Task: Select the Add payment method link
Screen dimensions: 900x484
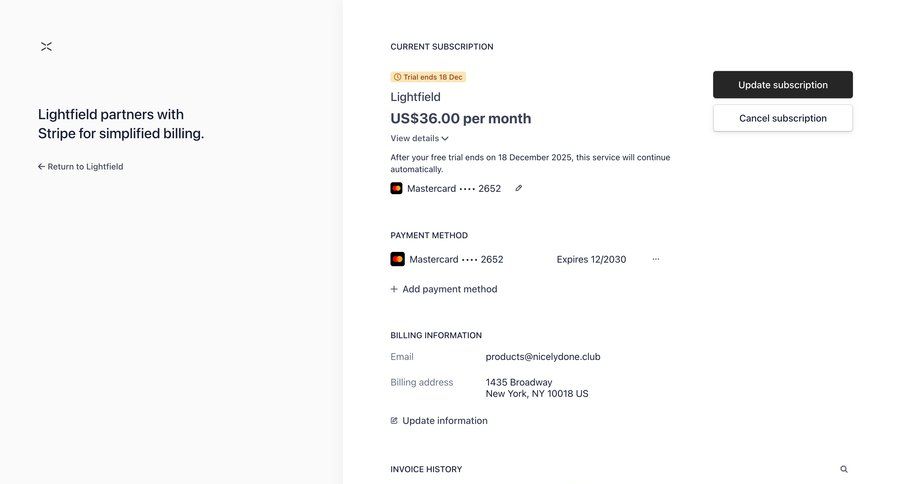Action: point(449,289)
